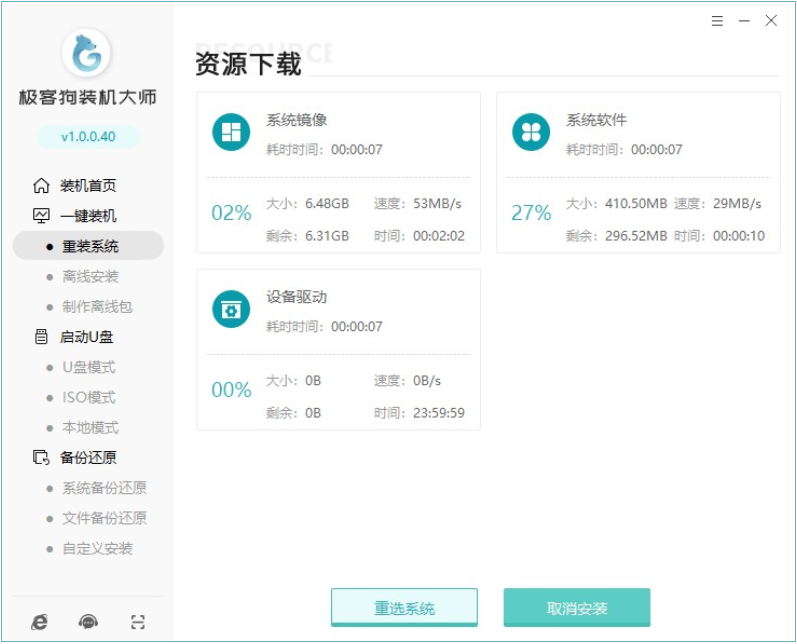Open the hamburger menu in title bar

tap(718, 20)
